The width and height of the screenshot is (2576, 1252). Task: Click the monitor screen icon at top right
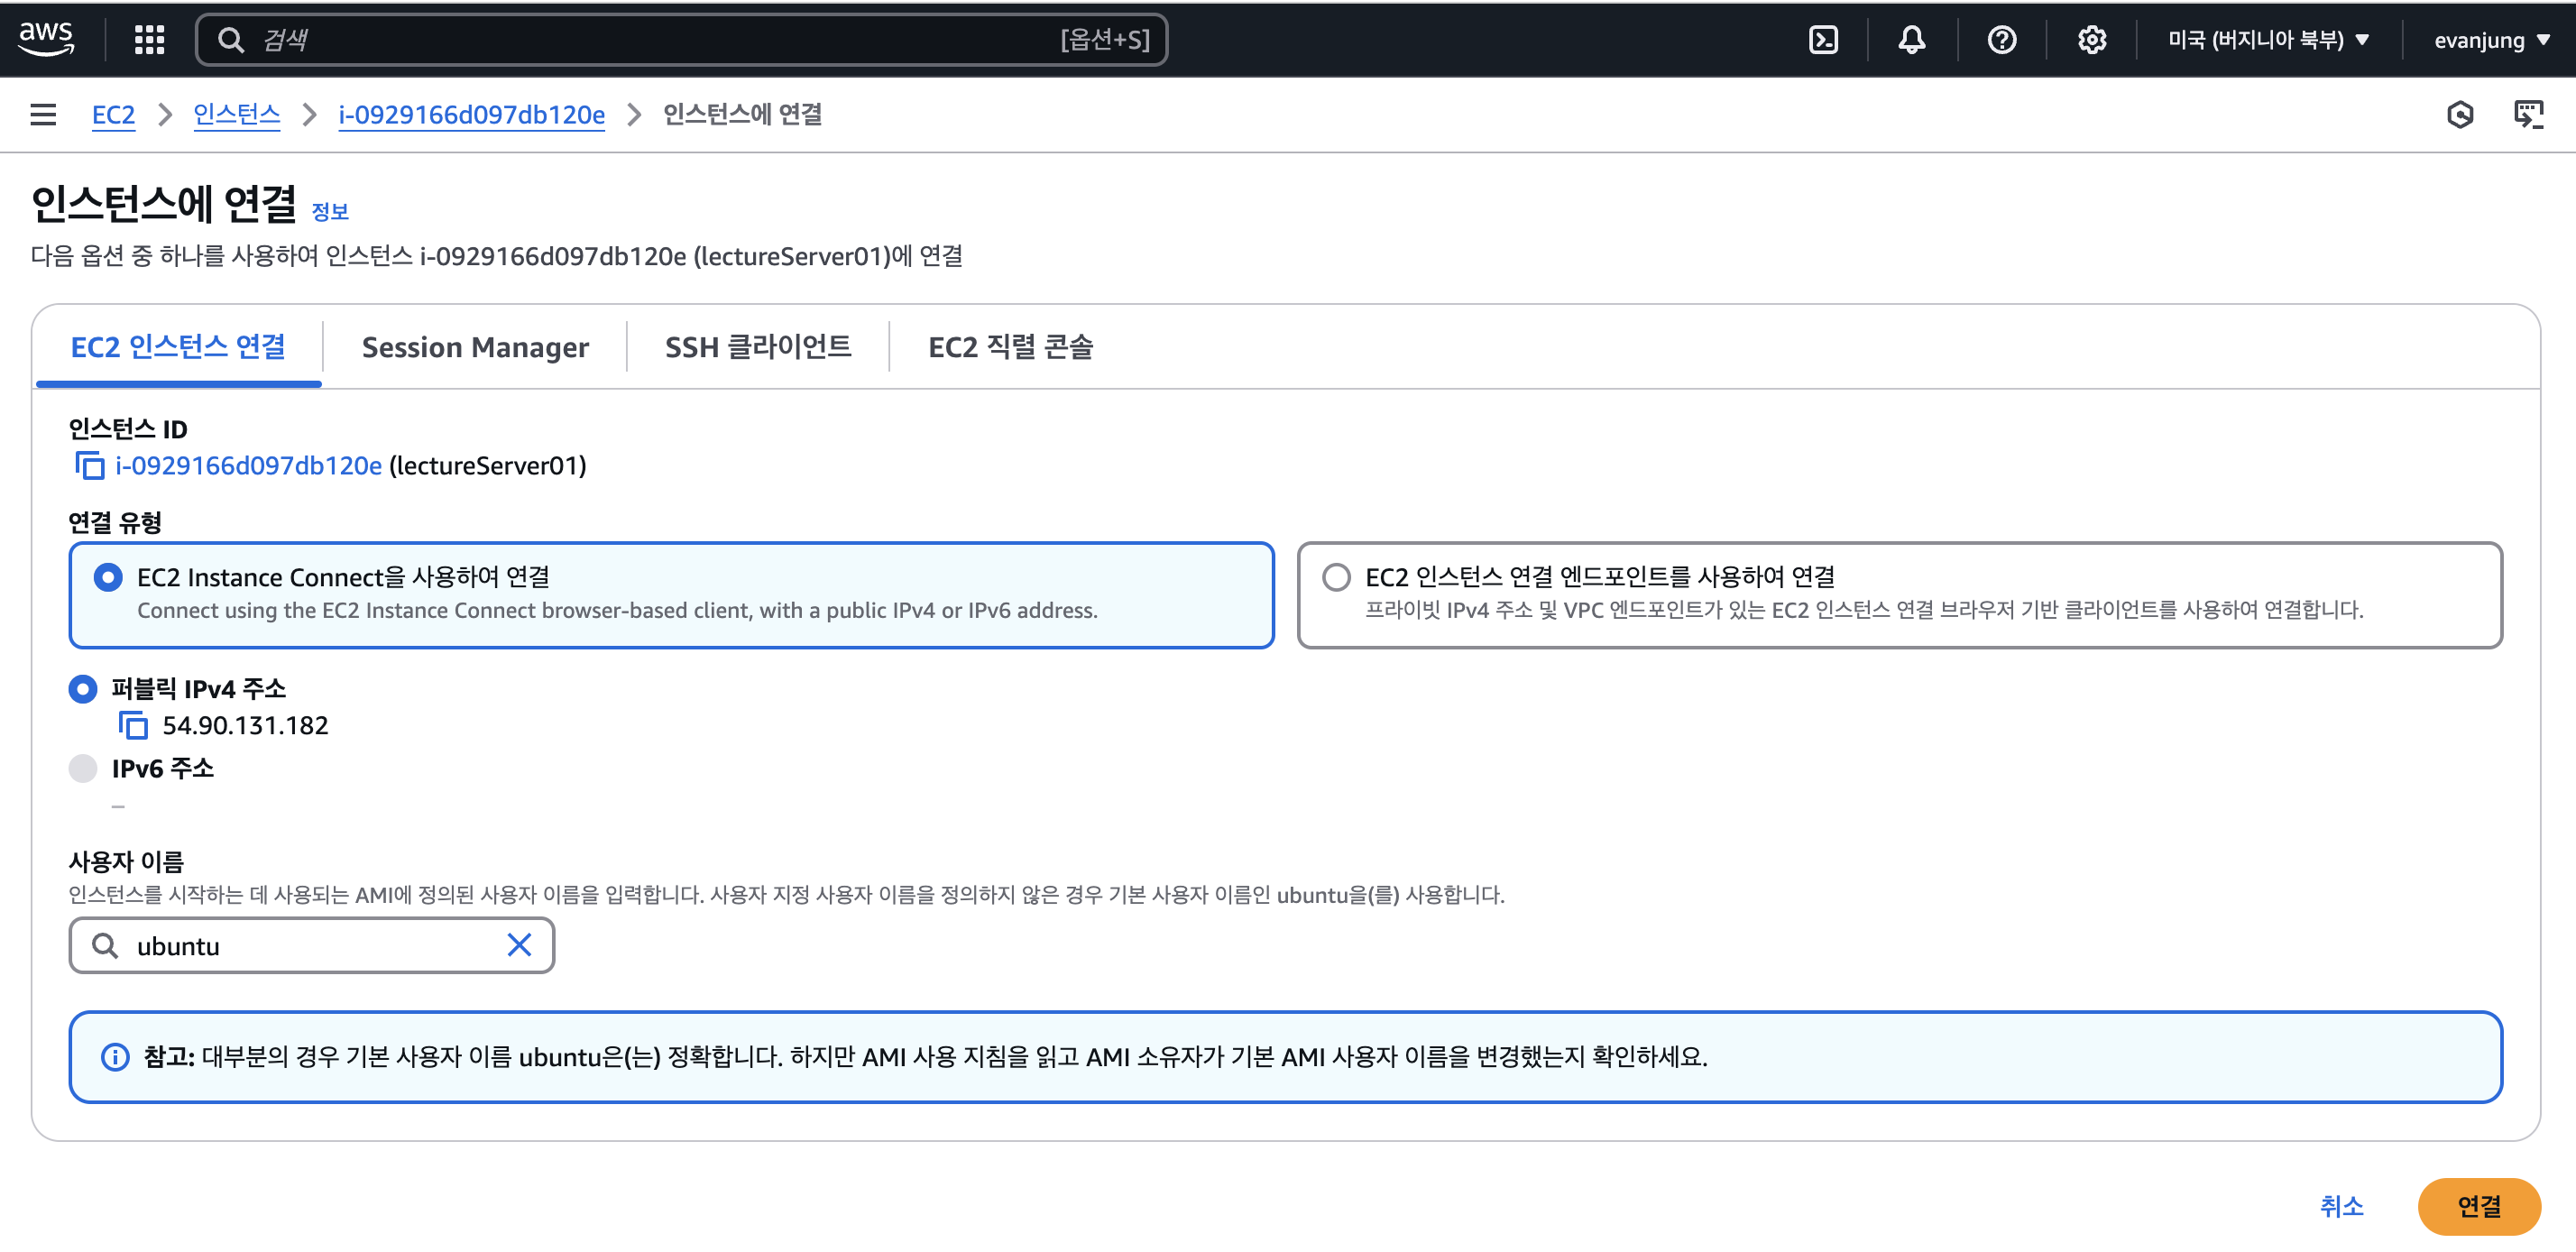click(x=2528, y=115)
